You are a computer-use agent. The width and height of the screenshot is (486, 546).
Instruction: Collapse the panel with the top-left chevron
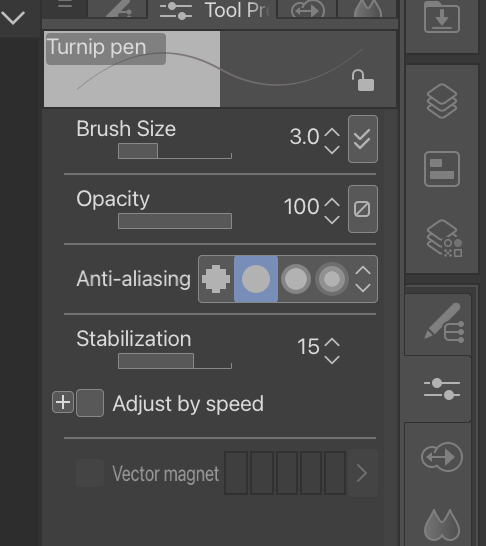[13, 17]
